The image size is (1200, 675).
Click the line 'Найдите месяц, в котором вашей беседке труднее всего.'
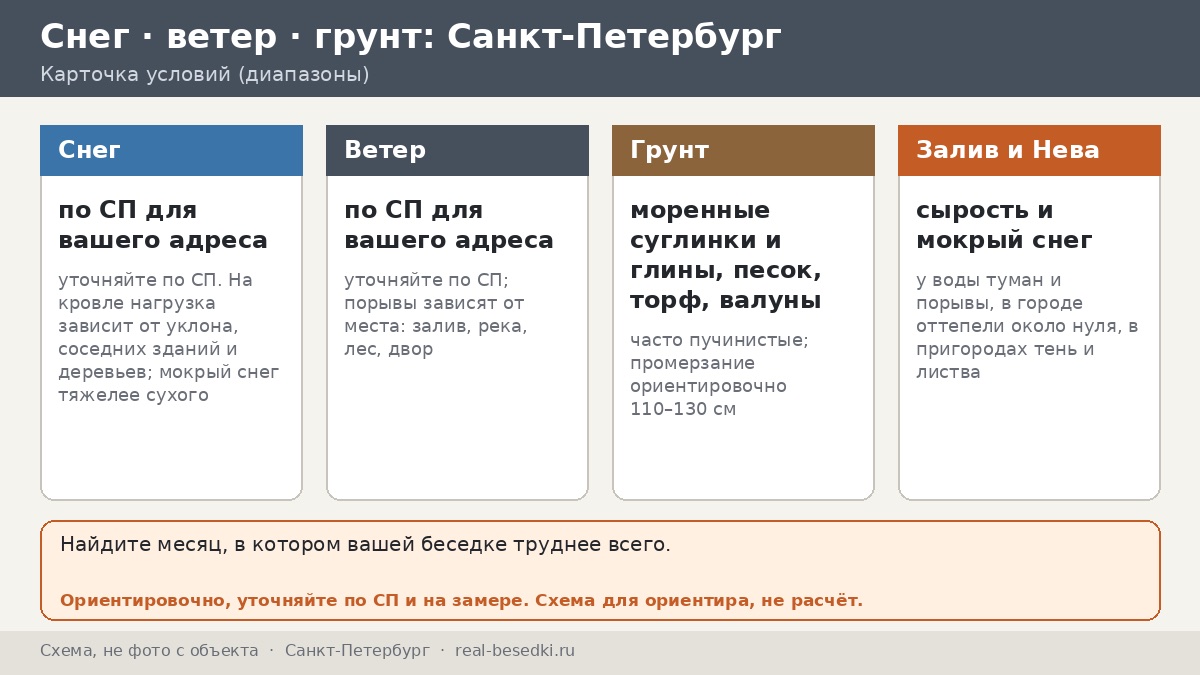(x=365, y=545)
